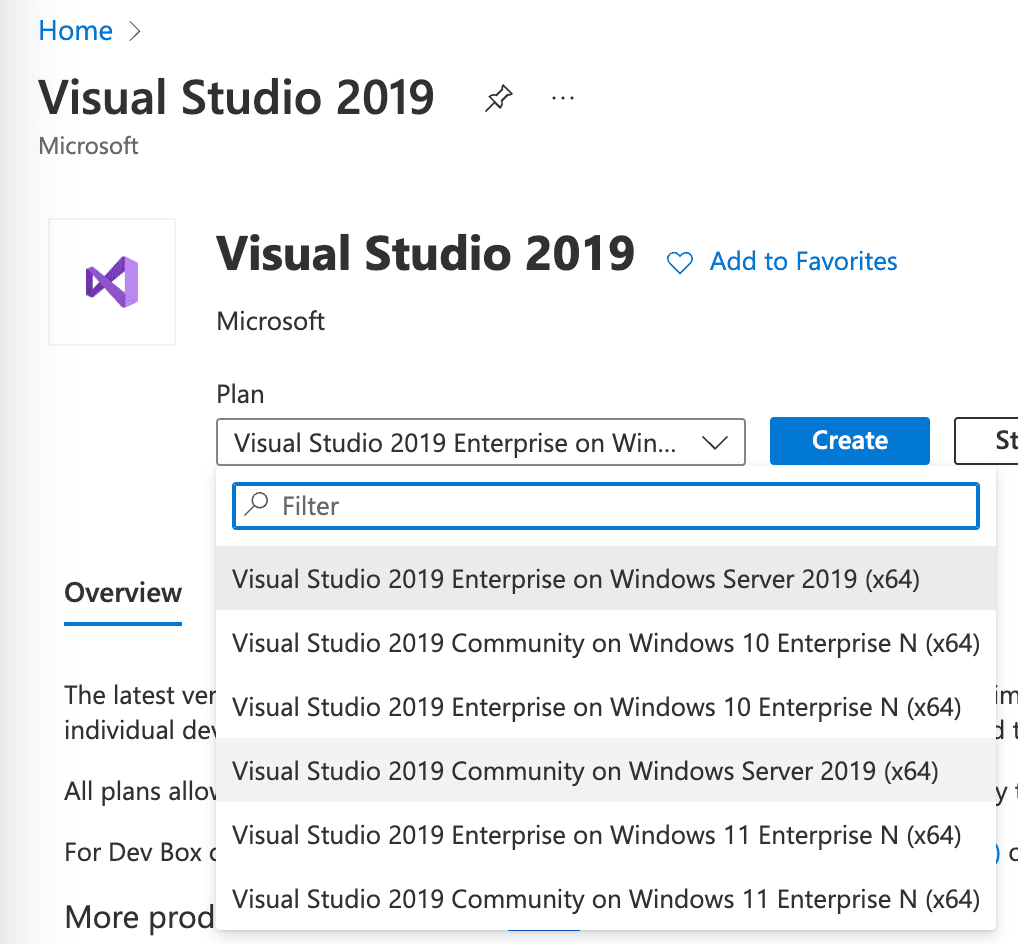Click the Add to Favorites link
Screen dimensions: 1018x944
[803, 261]
